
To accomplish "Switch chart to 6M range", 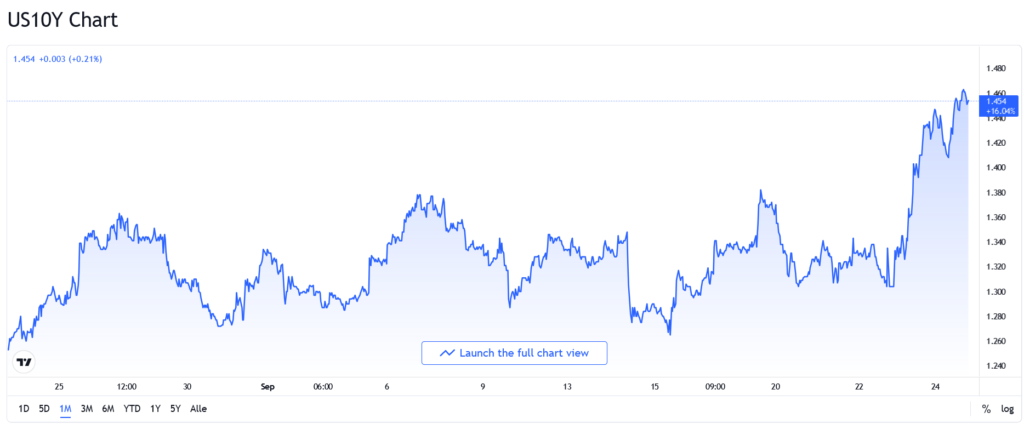I will [x=108, y=408].
